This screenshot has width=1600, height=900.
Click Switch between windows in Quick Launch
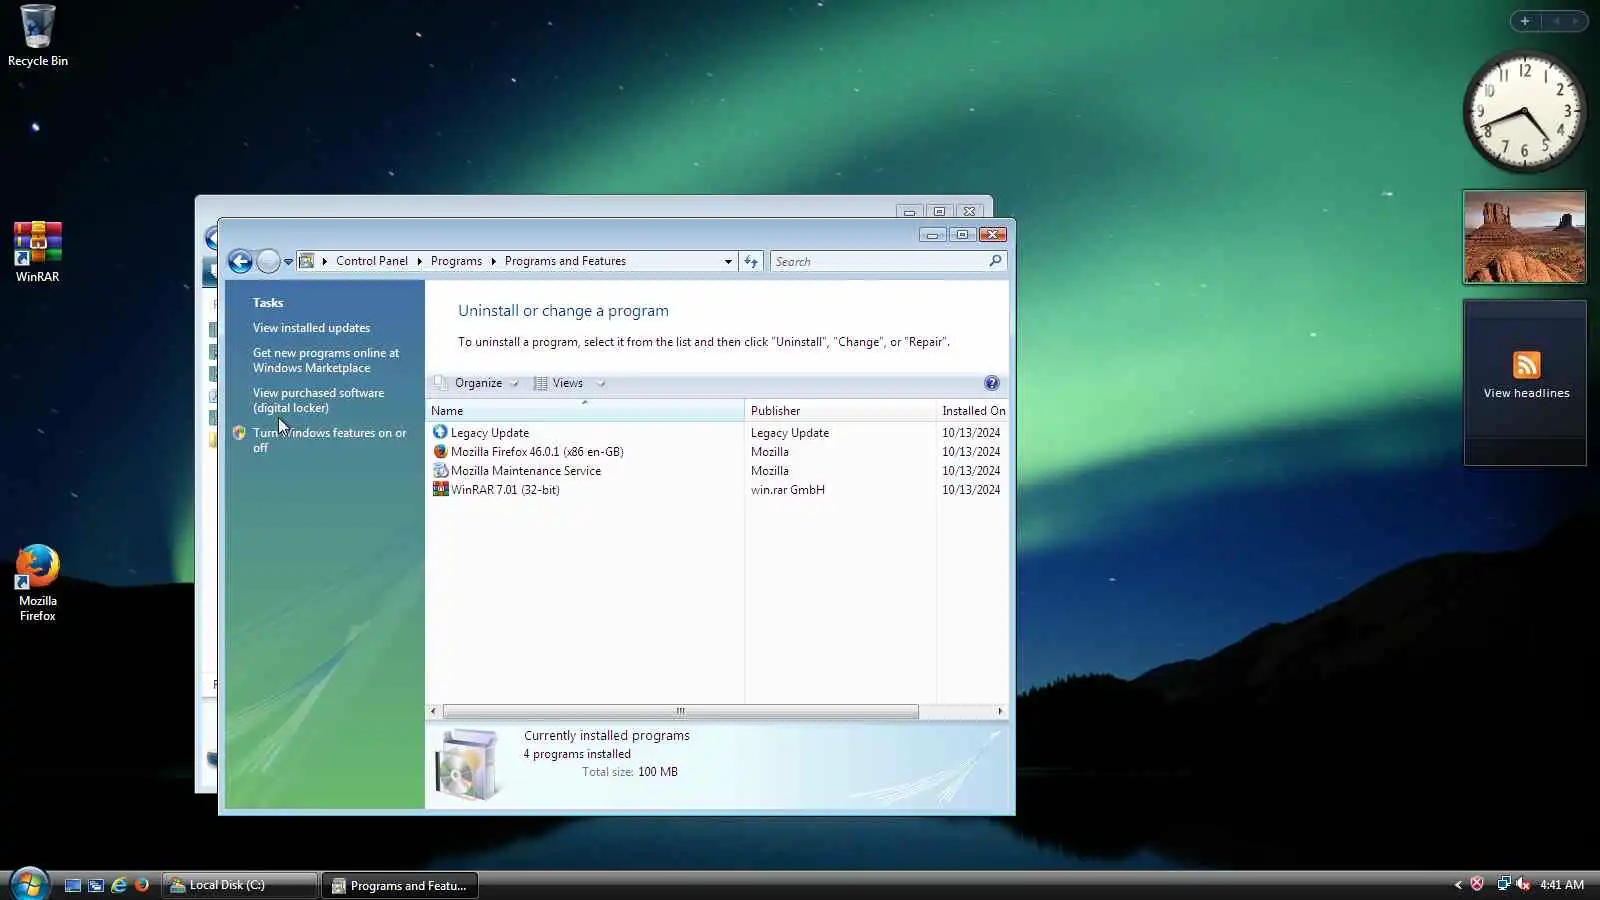[96, 885]
